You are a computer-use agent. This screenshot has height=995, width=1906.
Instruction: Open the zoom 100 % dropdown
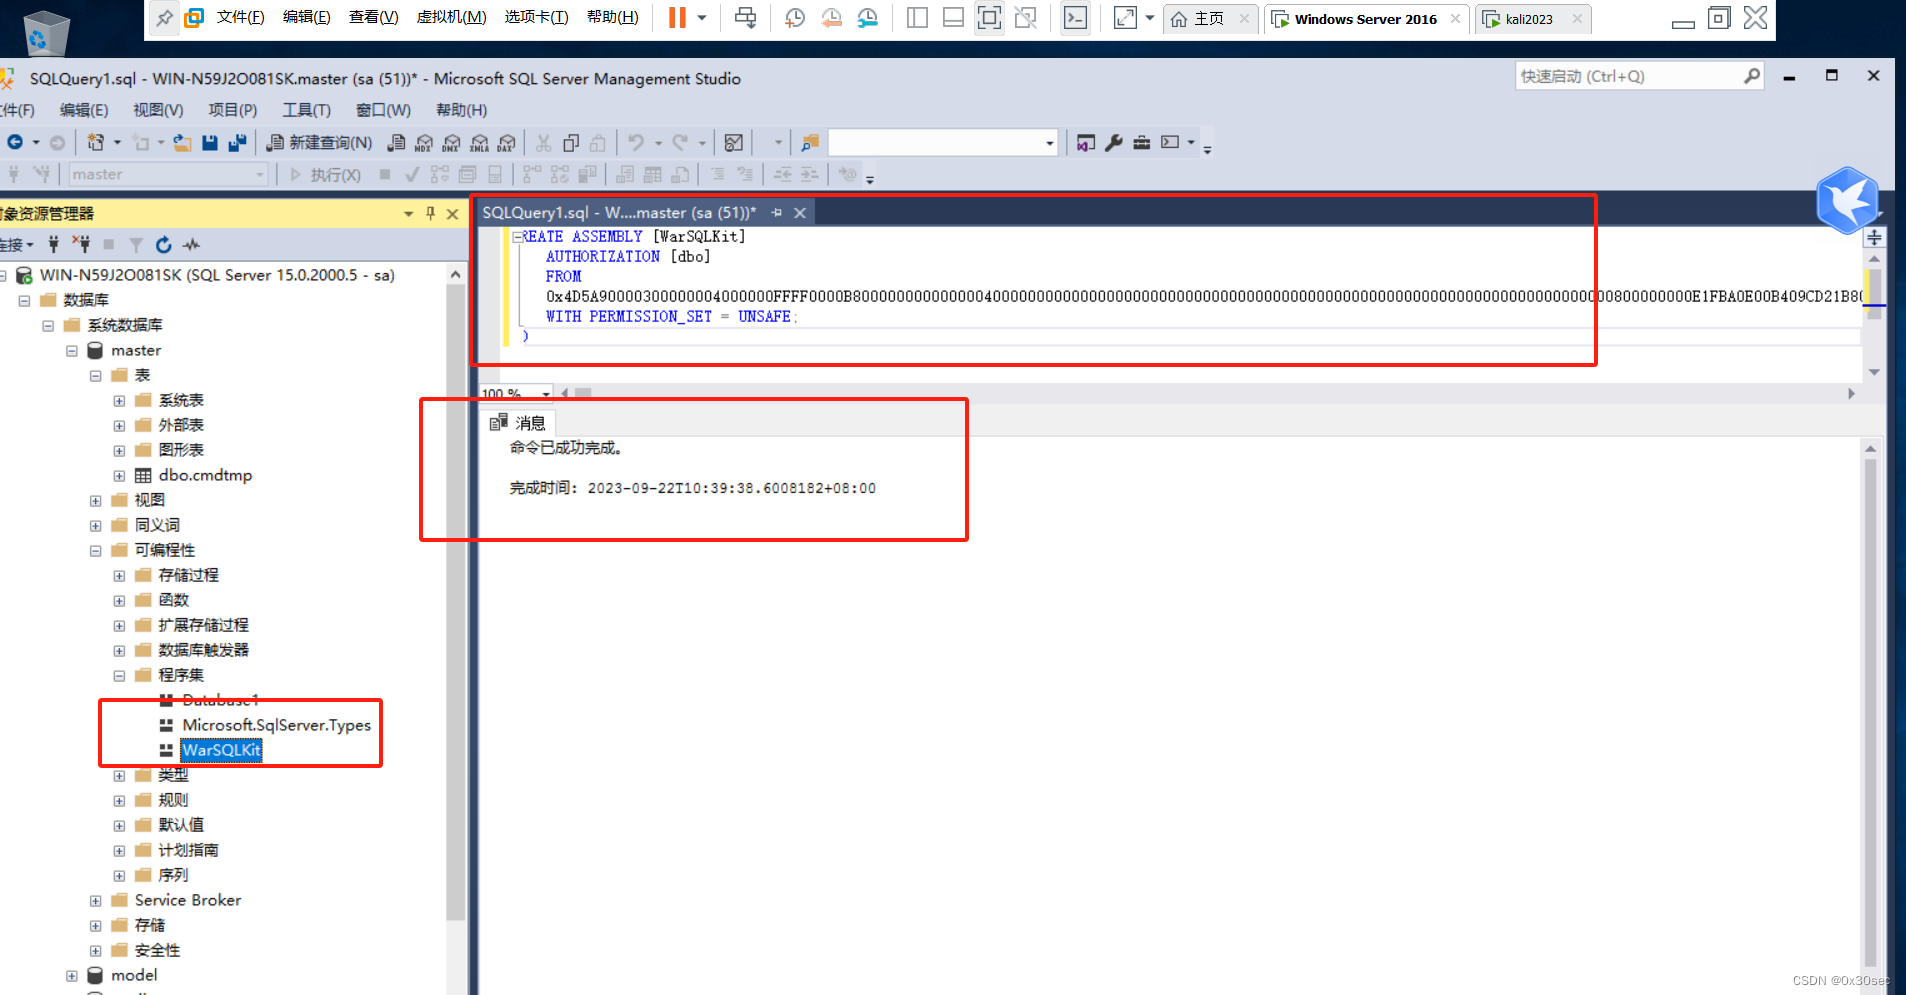[x=546, y=394]
